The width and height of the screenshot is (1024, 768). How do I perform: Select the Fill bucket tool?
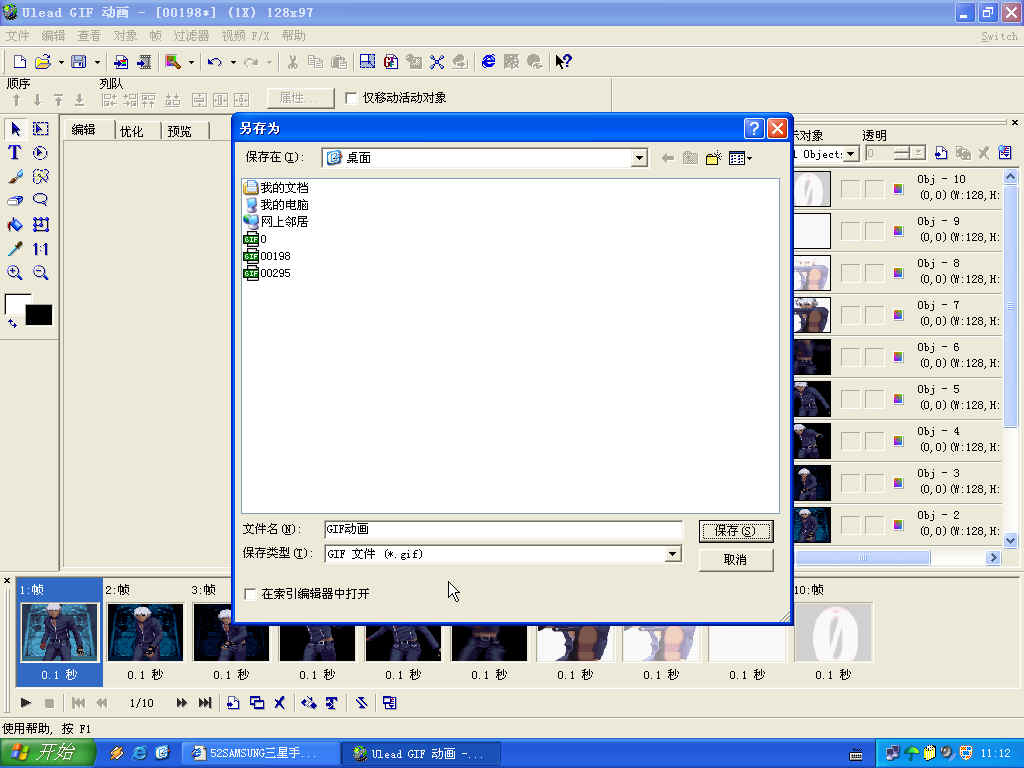pos(15,225)
